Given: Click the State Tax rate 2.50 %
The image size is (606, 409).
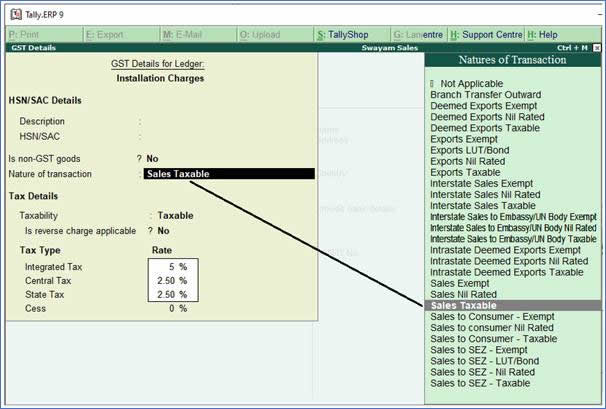Looking at the screenshot, I should 172,295.
